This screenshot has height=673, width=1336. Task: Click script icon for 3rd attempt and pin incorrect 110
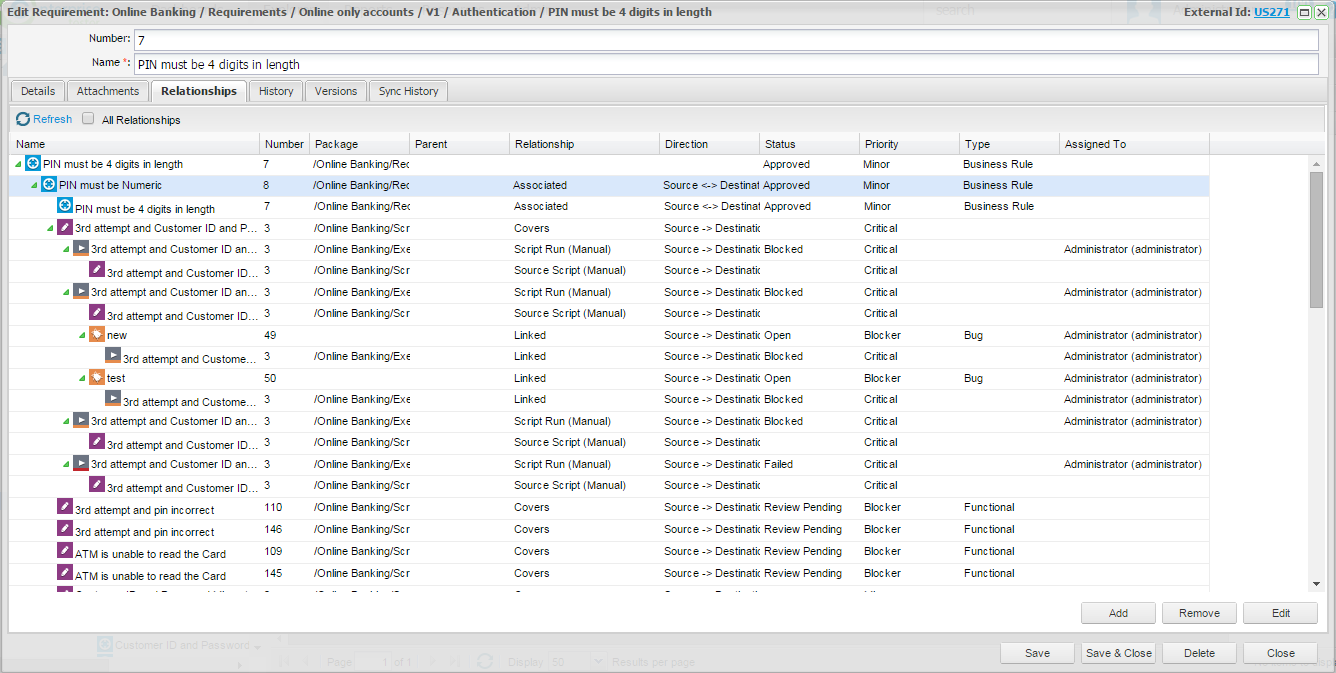pos(64,508)
